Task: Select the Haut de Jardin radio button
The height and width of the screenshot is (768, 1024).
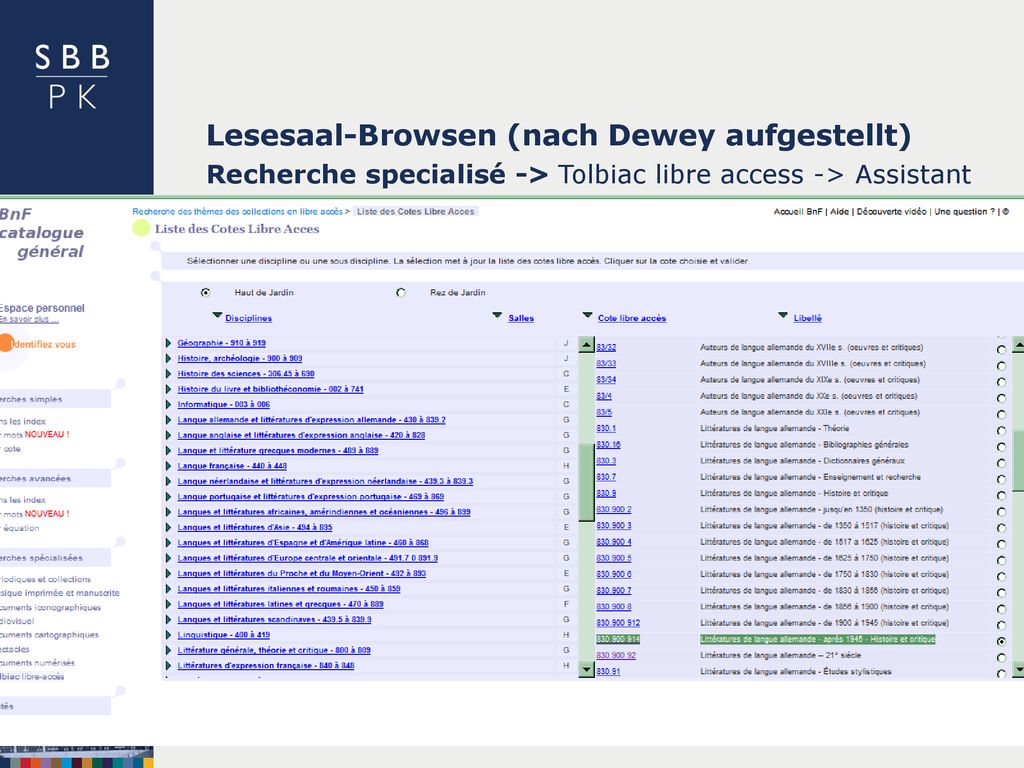Action: 206,293
